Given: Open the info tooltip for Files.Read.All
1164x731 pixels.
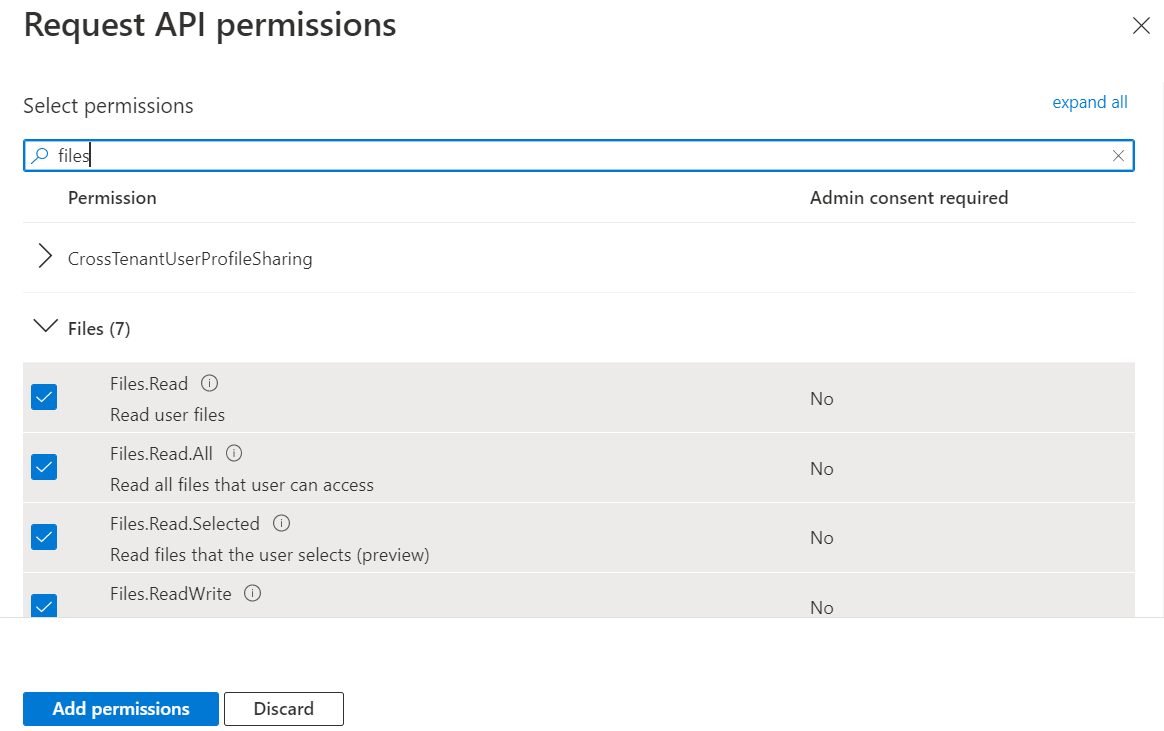Looking at the screenshot, I should (234, 453).
